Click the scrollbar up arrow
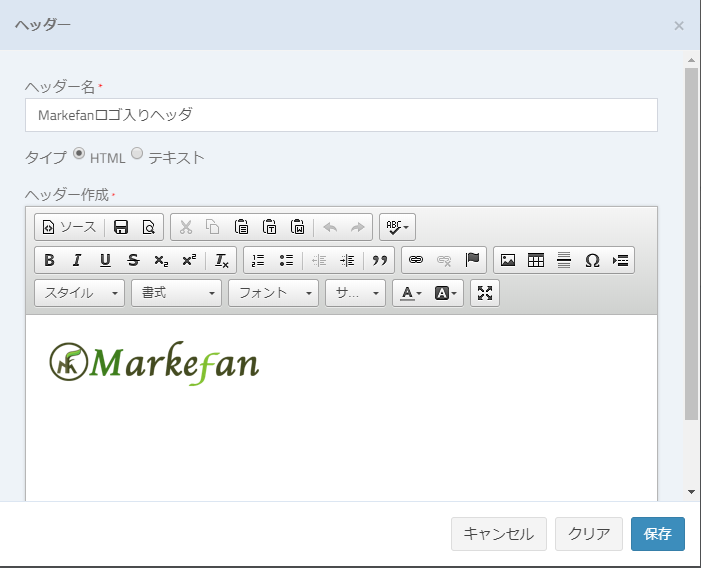 [691, 60]
